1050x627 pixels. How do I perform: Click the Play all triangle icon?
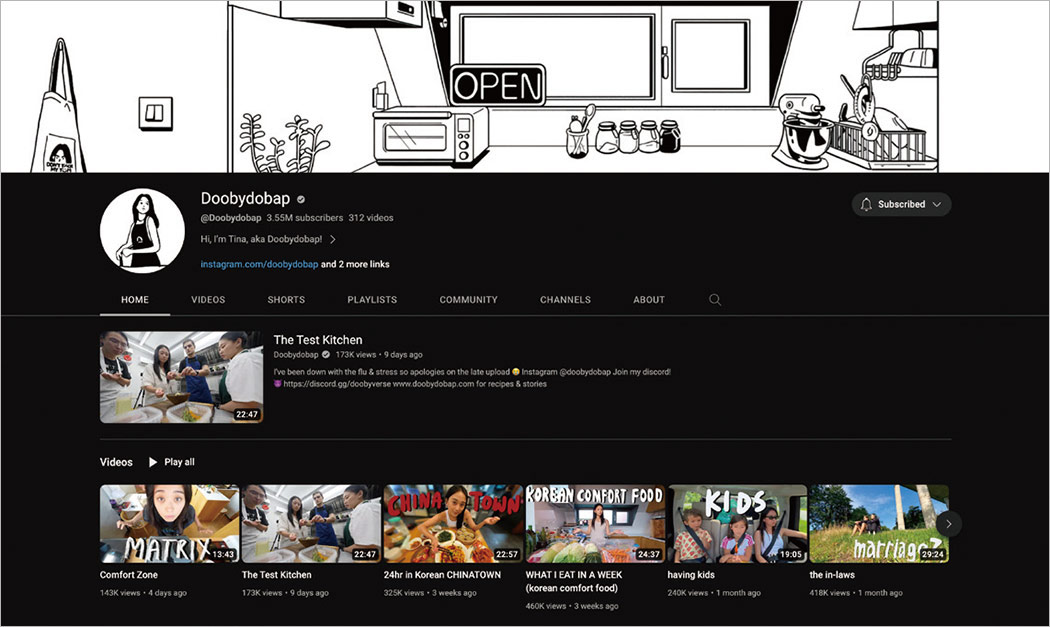click(153, 462)
